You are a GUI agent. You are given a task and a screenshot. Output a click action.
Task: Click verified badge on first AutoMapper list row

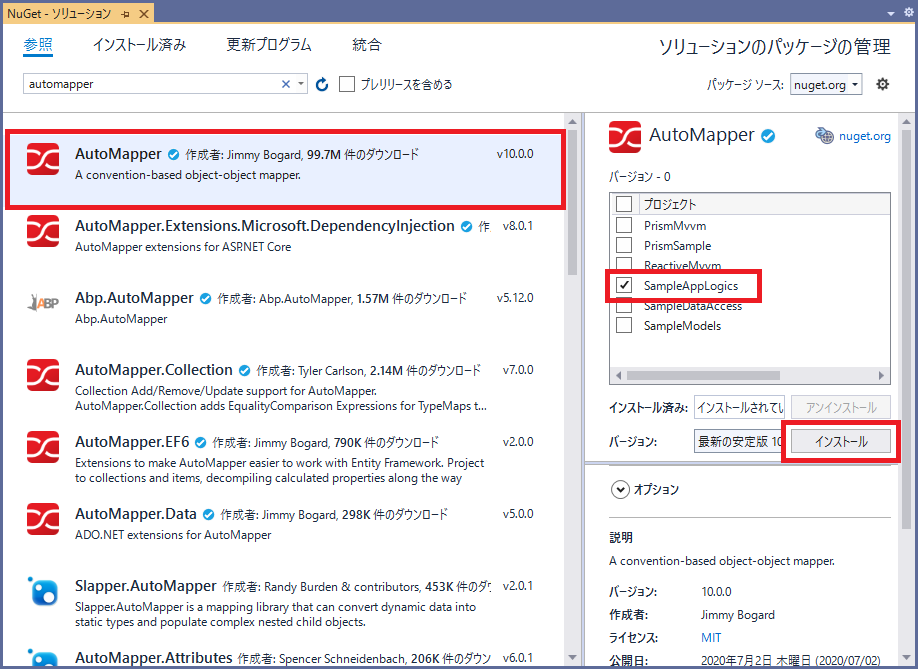[x=173, y=155]
